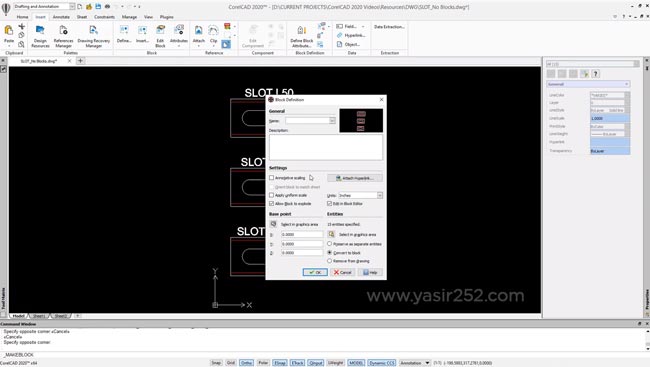Toggle Polar in the status bar
The image size is (650, 367).
[263, 363]
